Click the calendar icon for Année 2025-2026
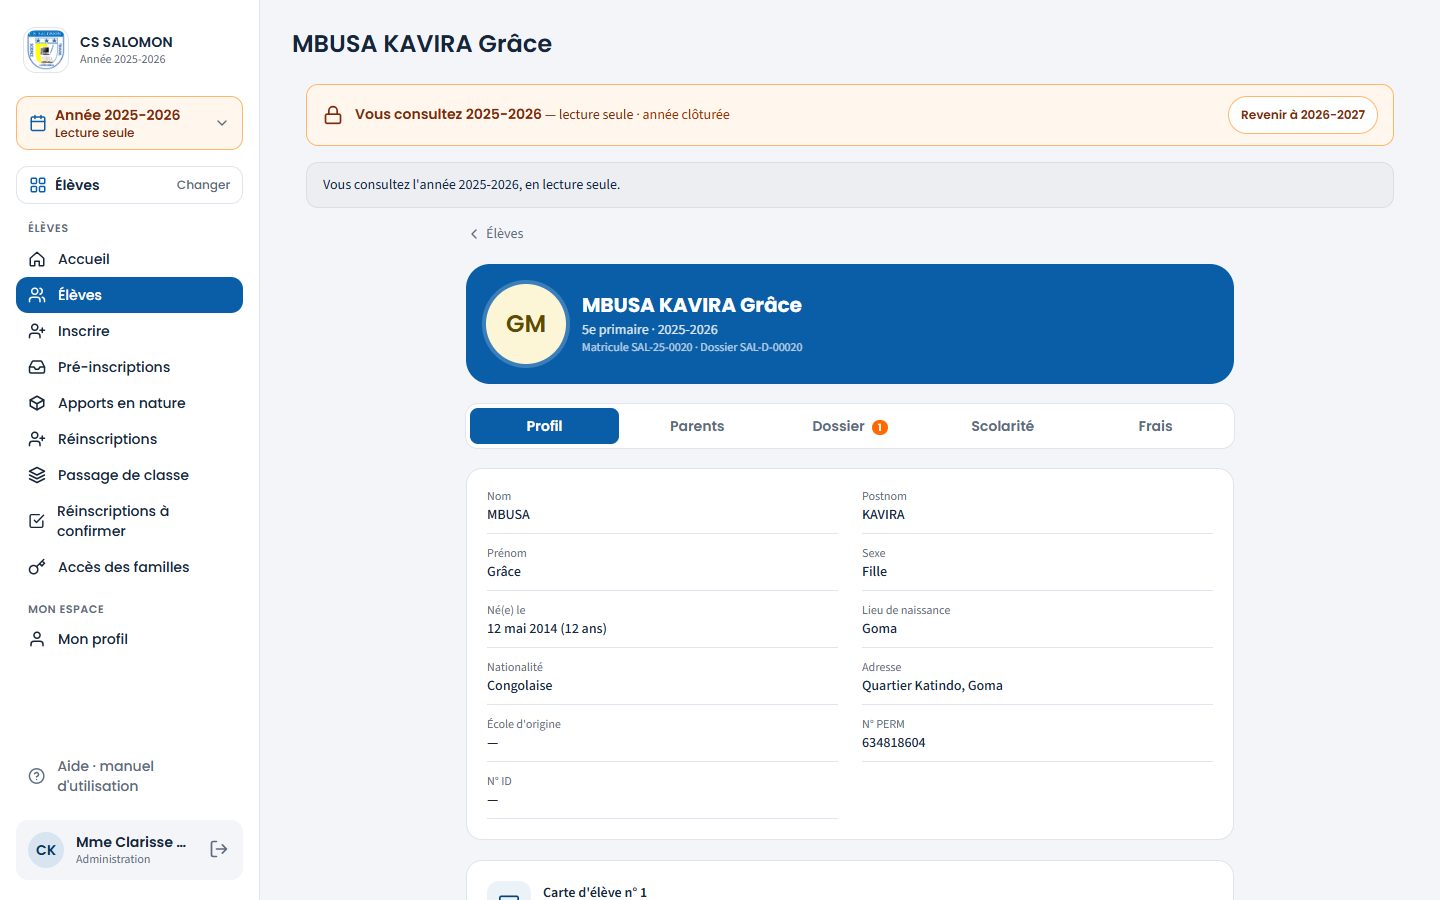The height and width of the screenshot is (900, 1440). (x=38, y=123)
